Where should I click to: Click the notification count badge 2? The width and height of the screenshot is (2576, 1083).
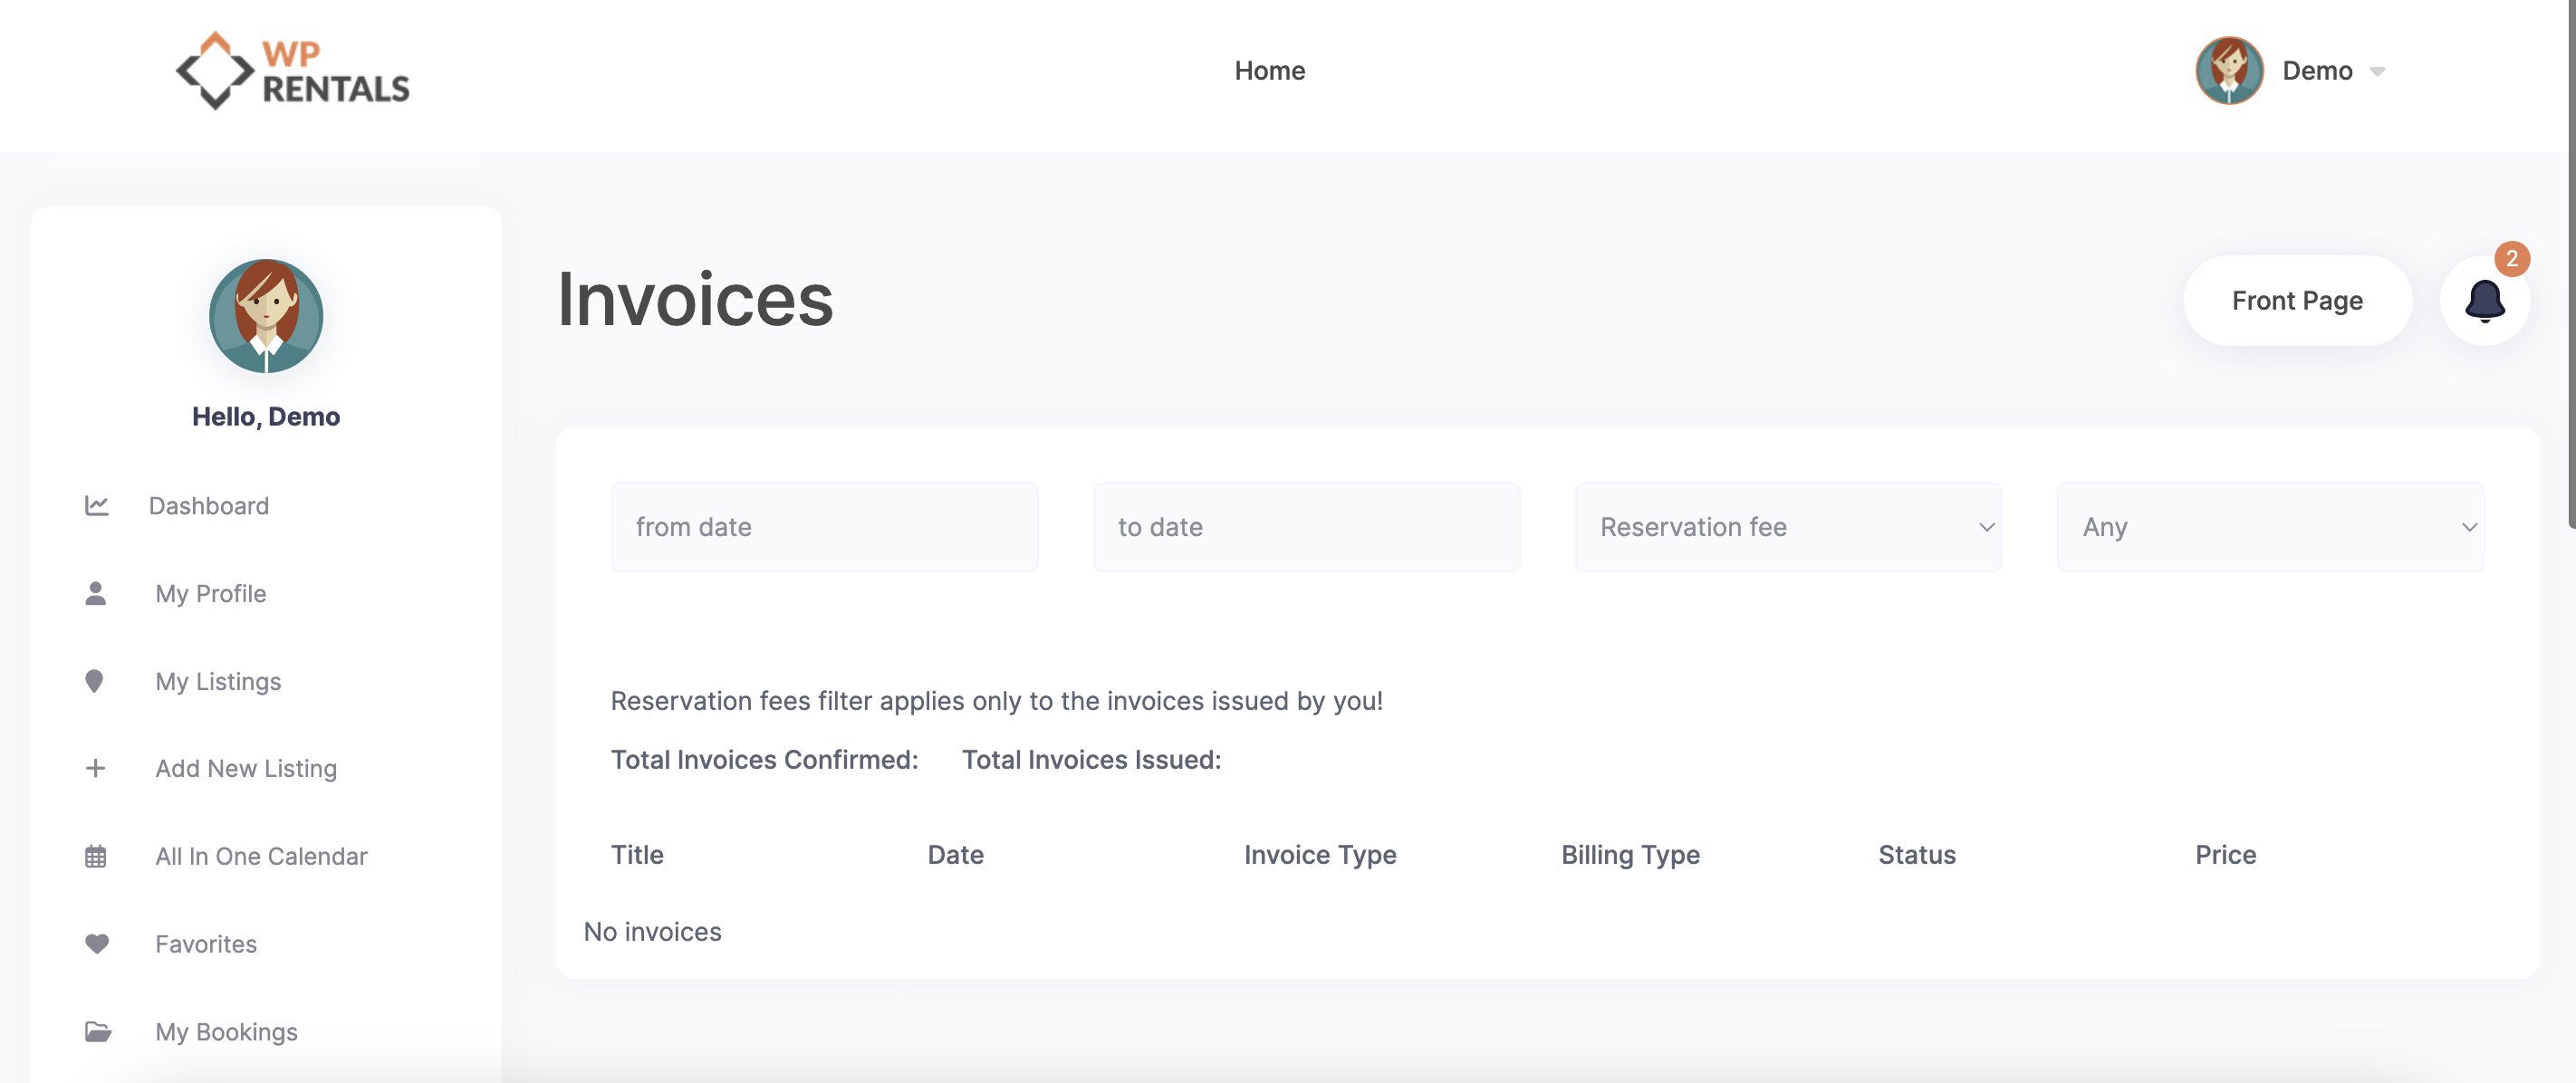pyautogui.click(x=2511, y=259)
